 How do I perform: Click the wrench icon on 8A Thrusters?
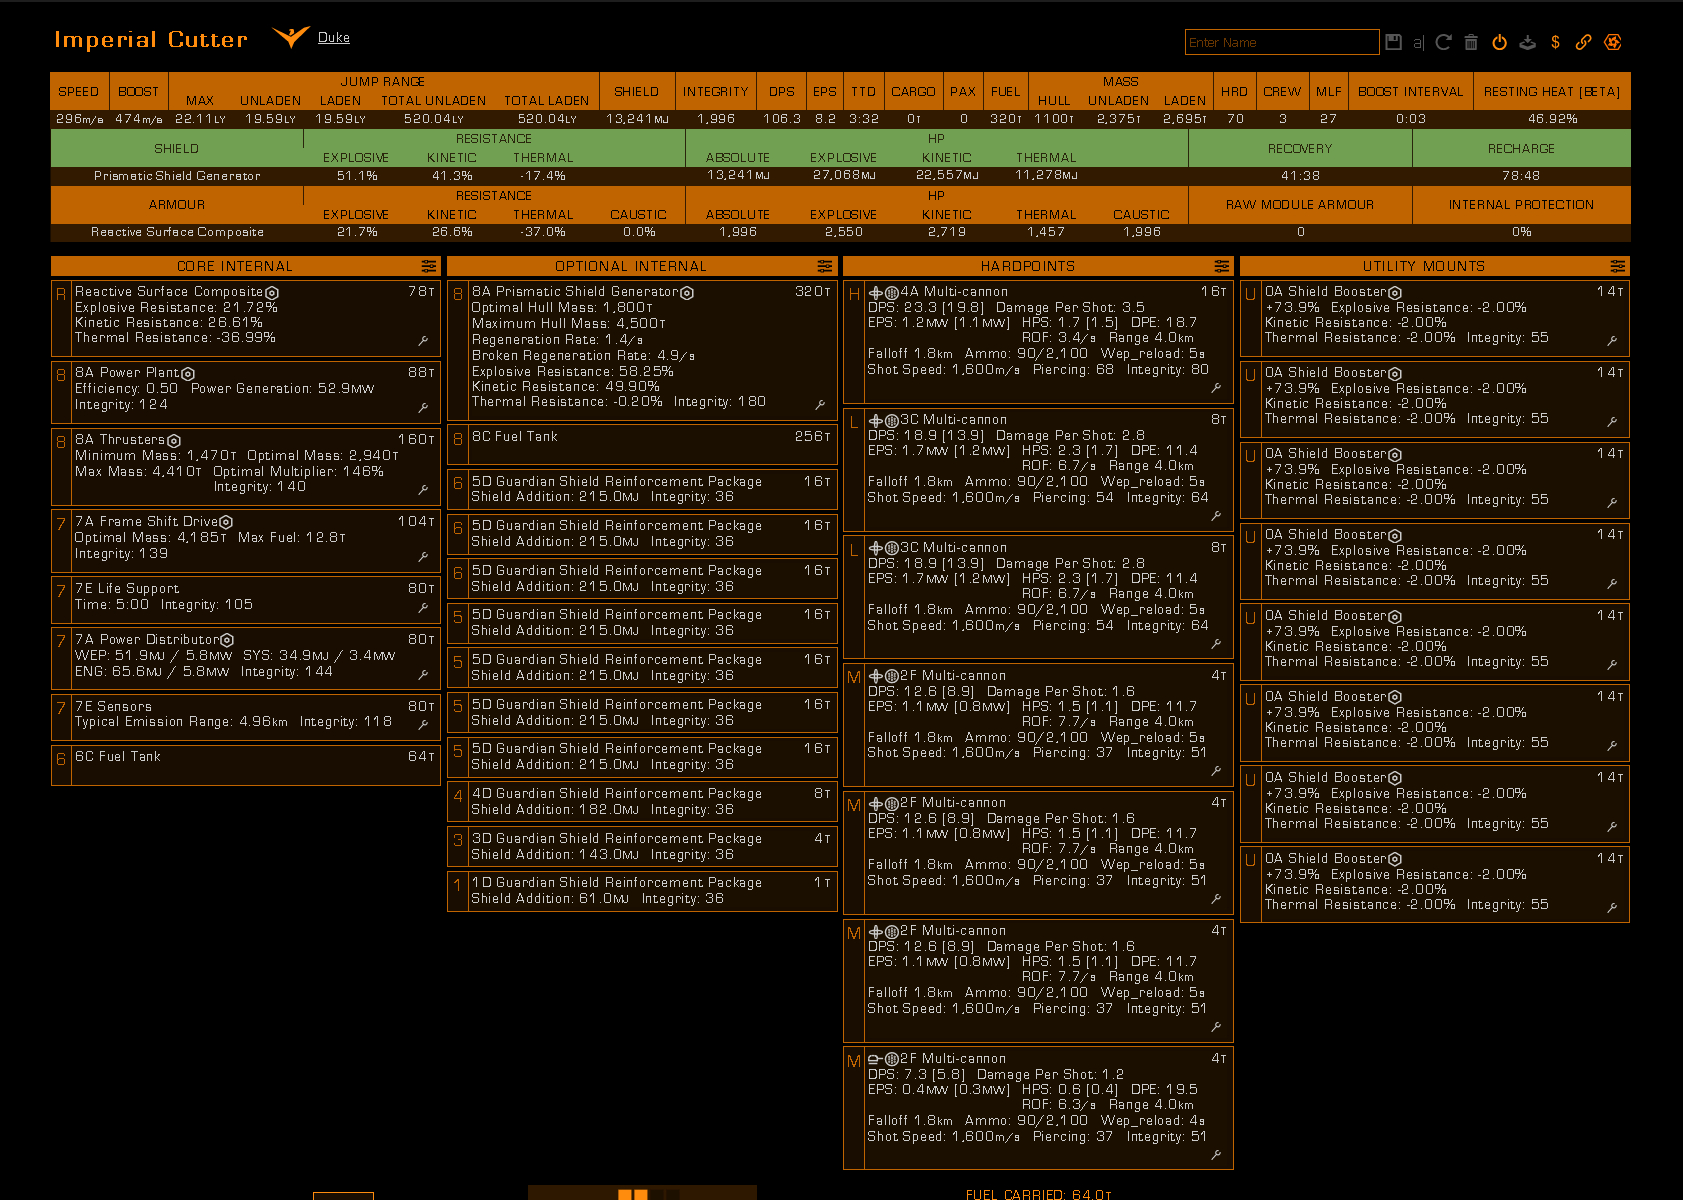423,490
